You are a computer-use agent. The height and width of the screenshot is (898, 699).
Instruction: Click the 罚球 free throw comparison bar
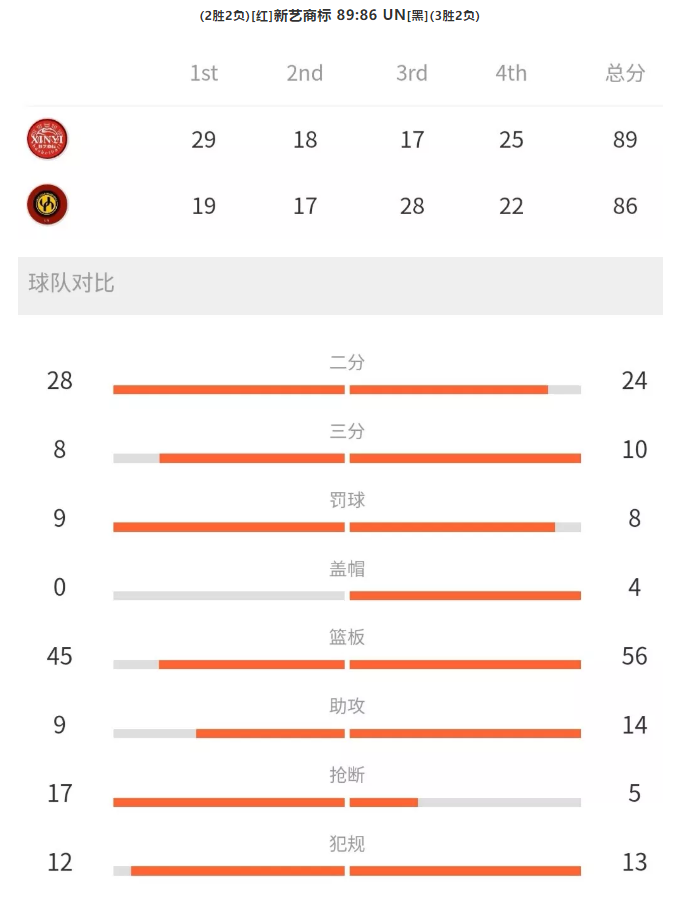(x=347, y=527)
